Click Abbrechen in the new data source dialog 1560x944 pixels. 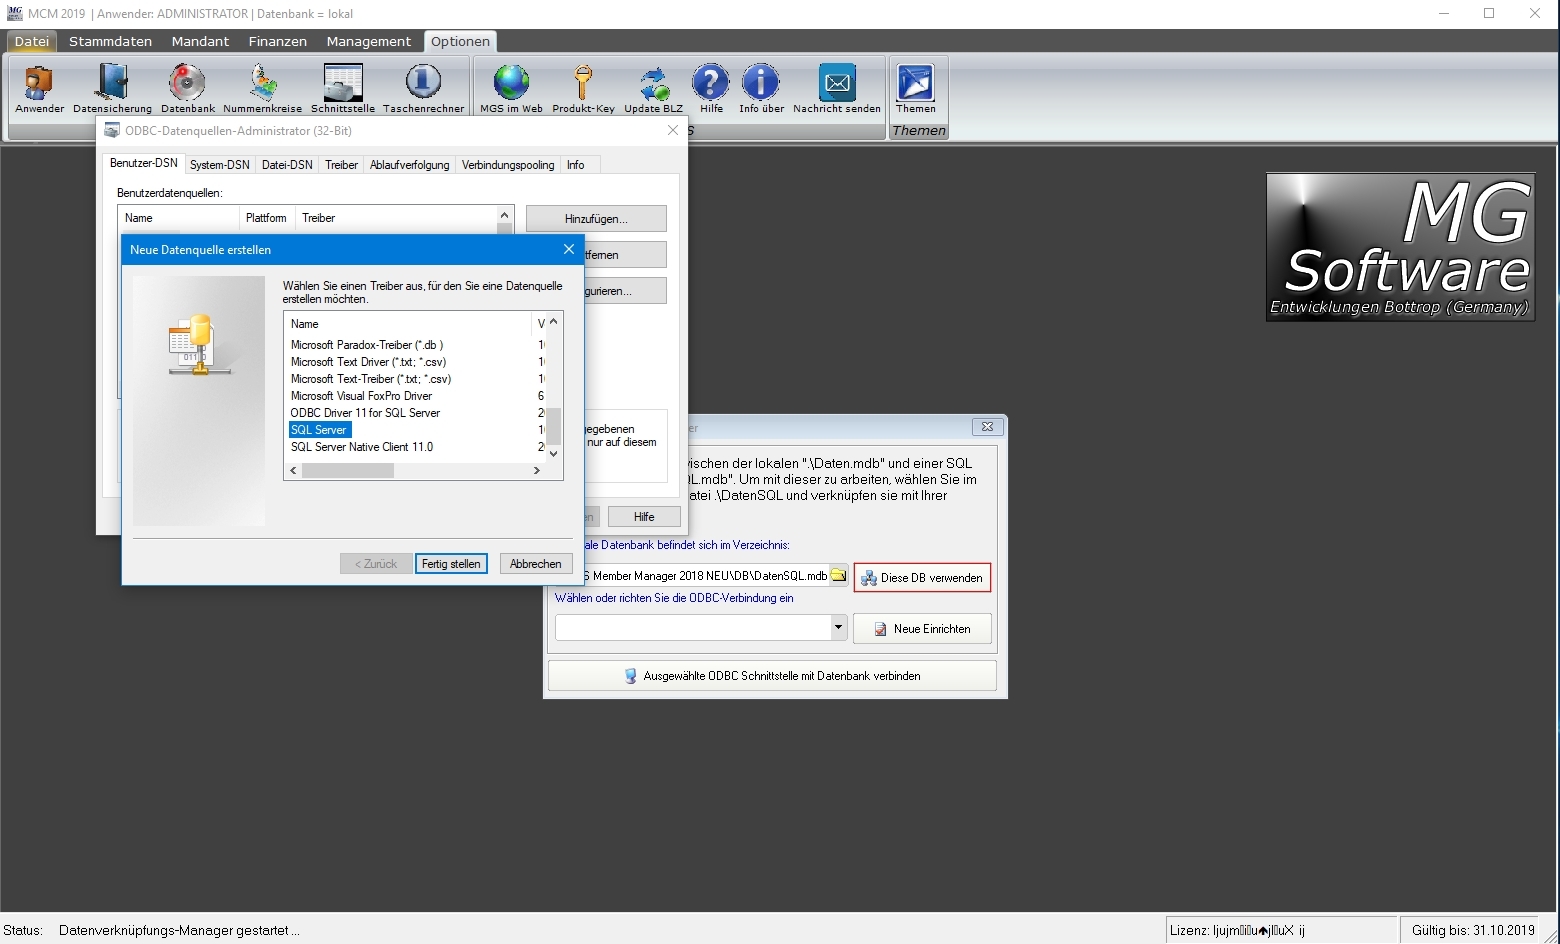[x=536, y=564]
